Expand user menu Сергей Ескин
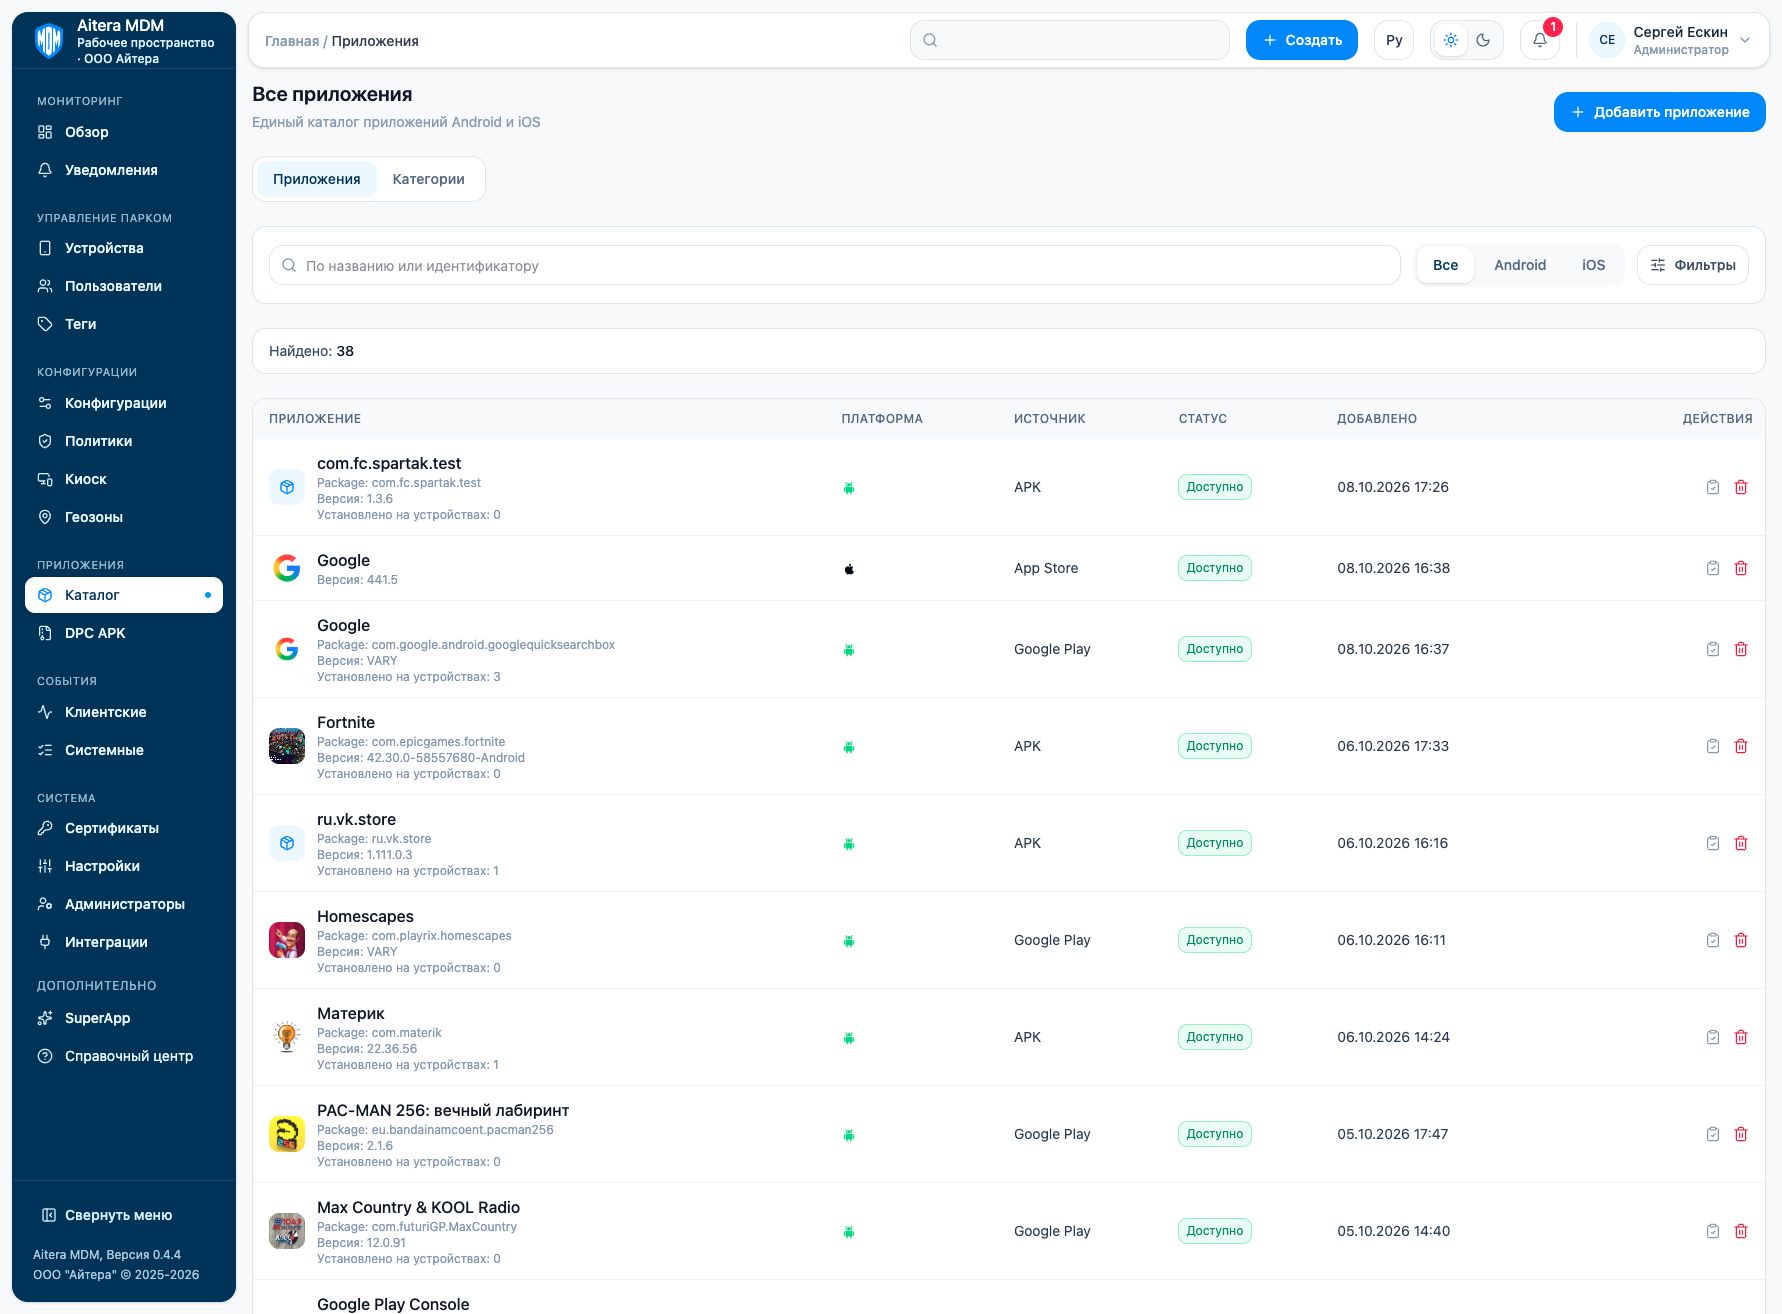1782x1314 pixels. 1671,40
